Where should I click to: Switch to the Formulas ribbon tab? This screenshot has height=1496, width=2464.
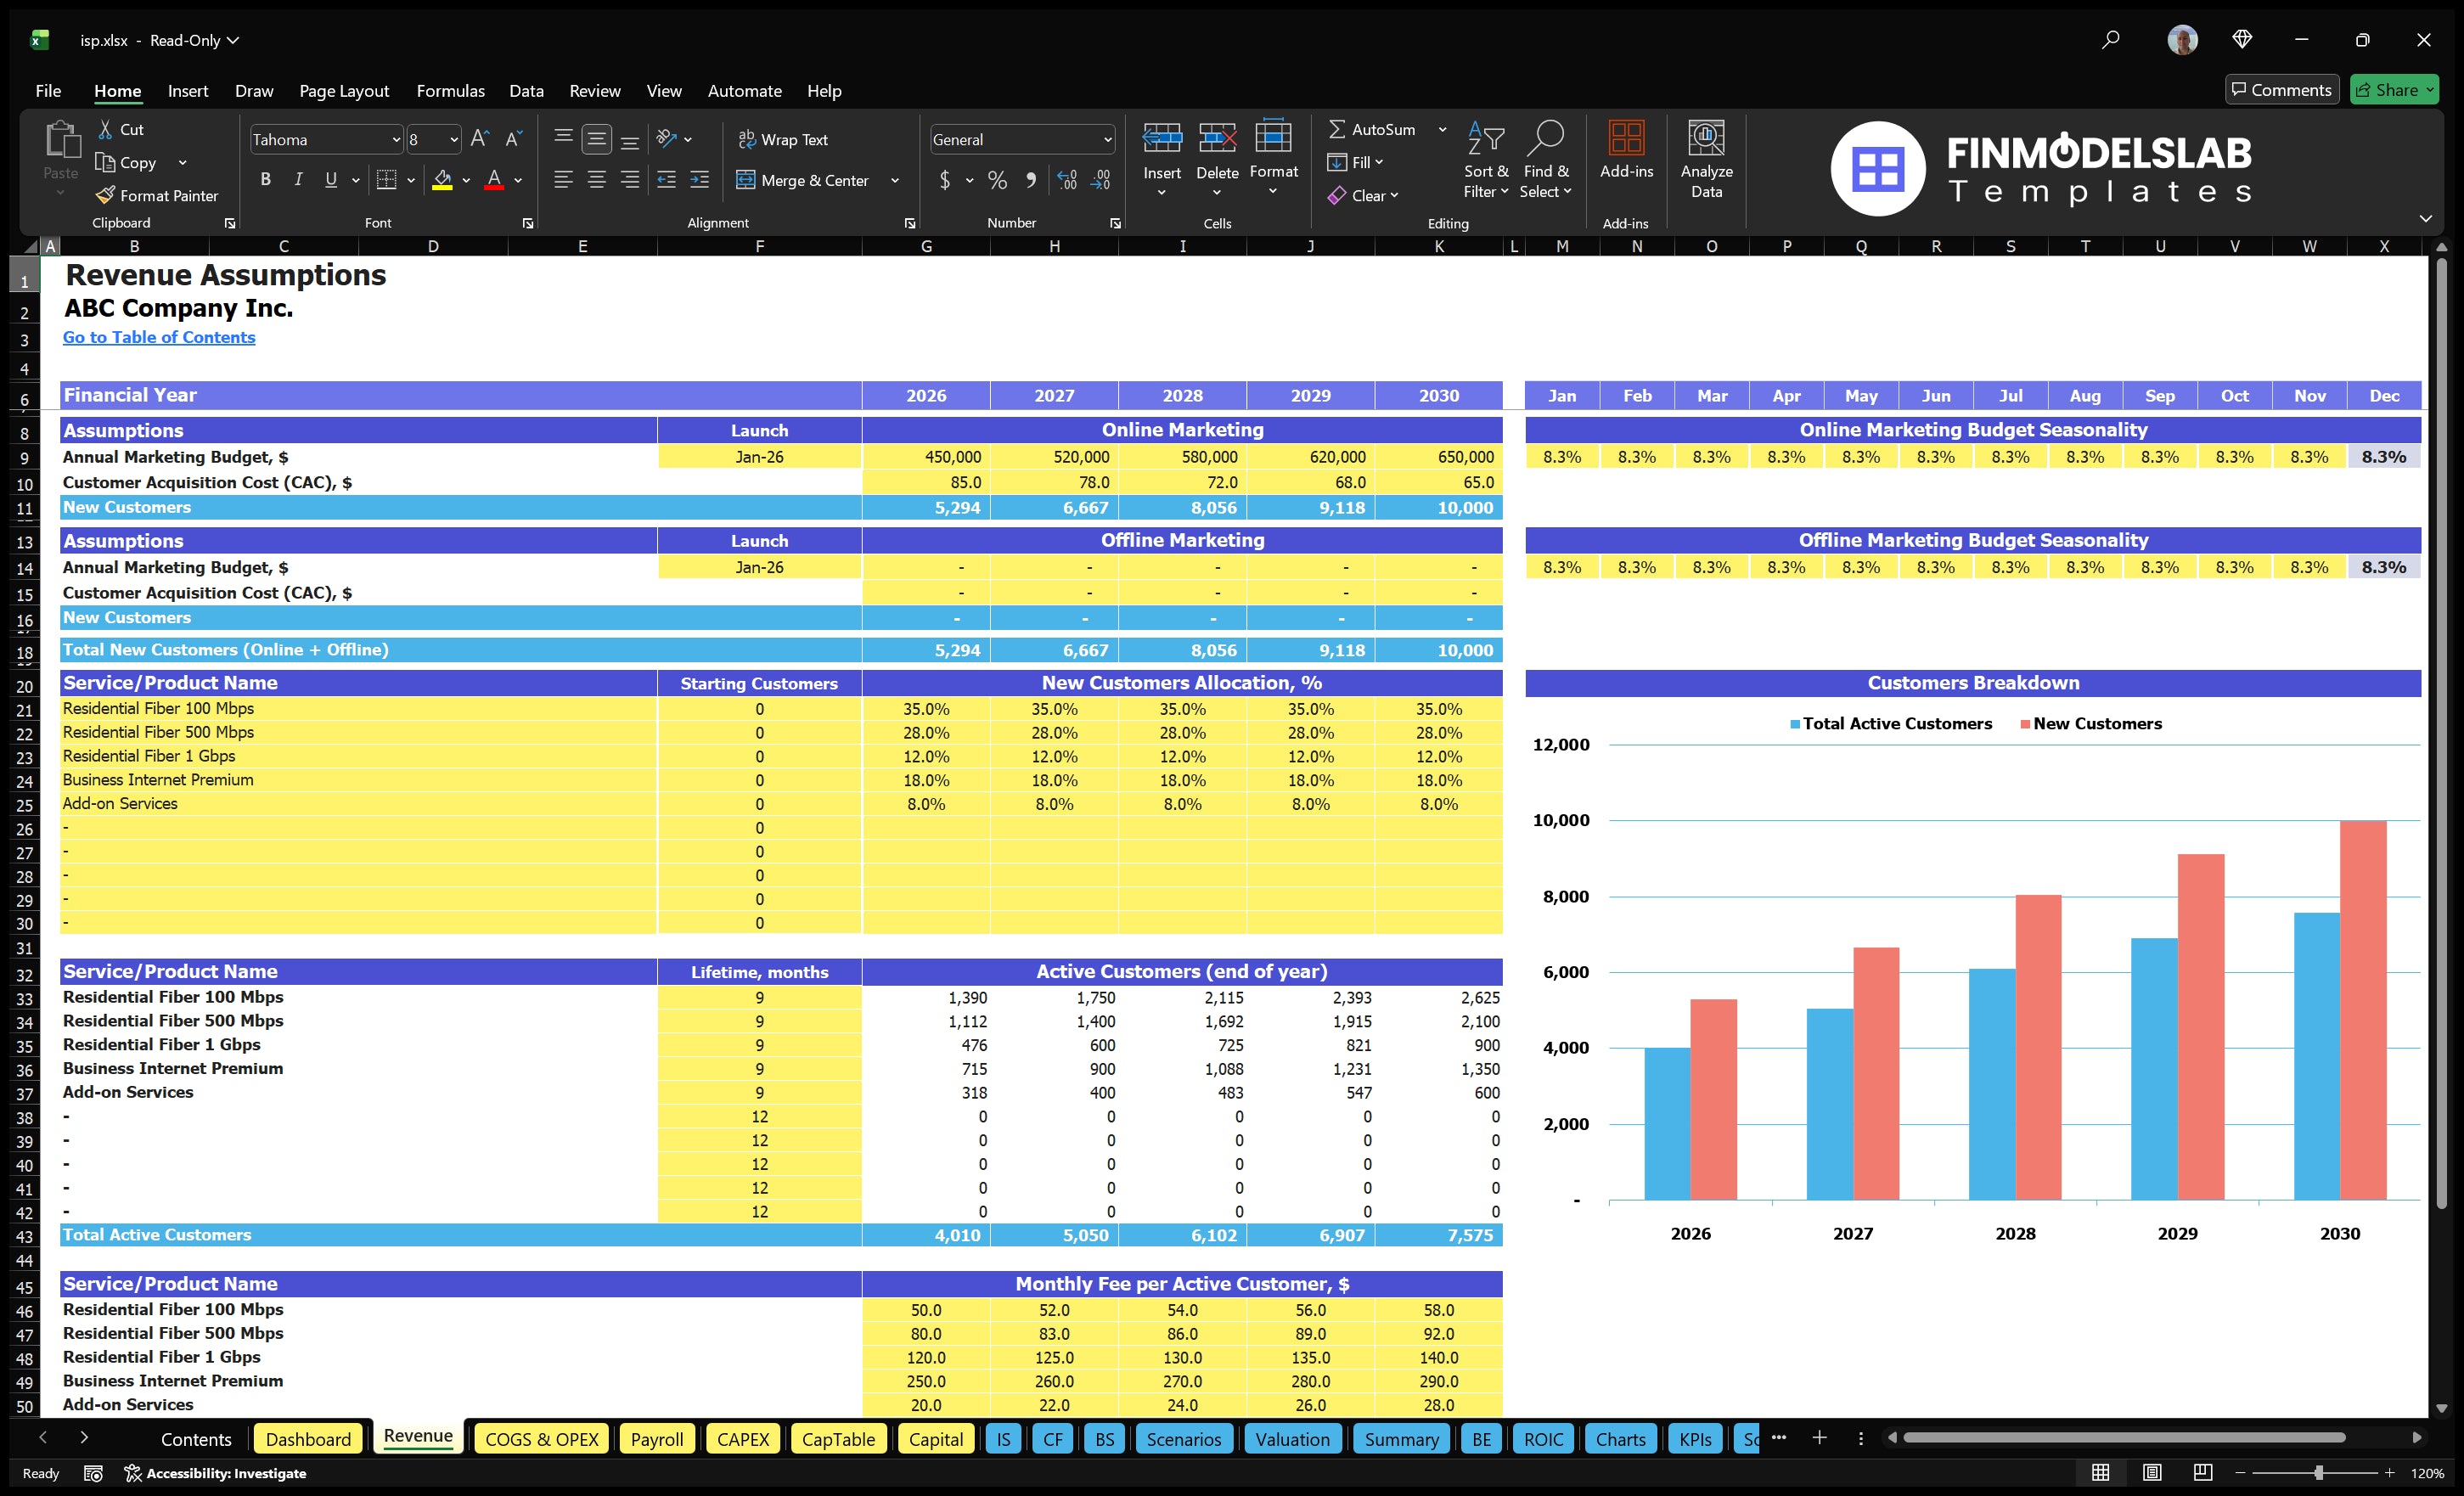pyautogui.click(x=450, y=90)
